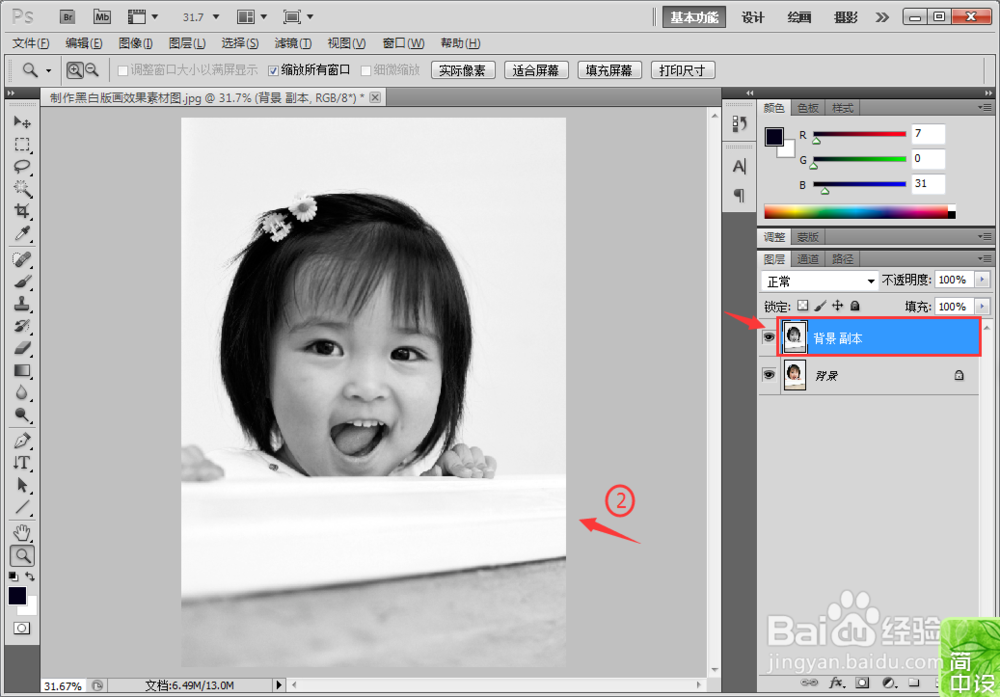Select the Crop tool
The height and width of the screenshot is (697, 1000).
pos(22,210)
